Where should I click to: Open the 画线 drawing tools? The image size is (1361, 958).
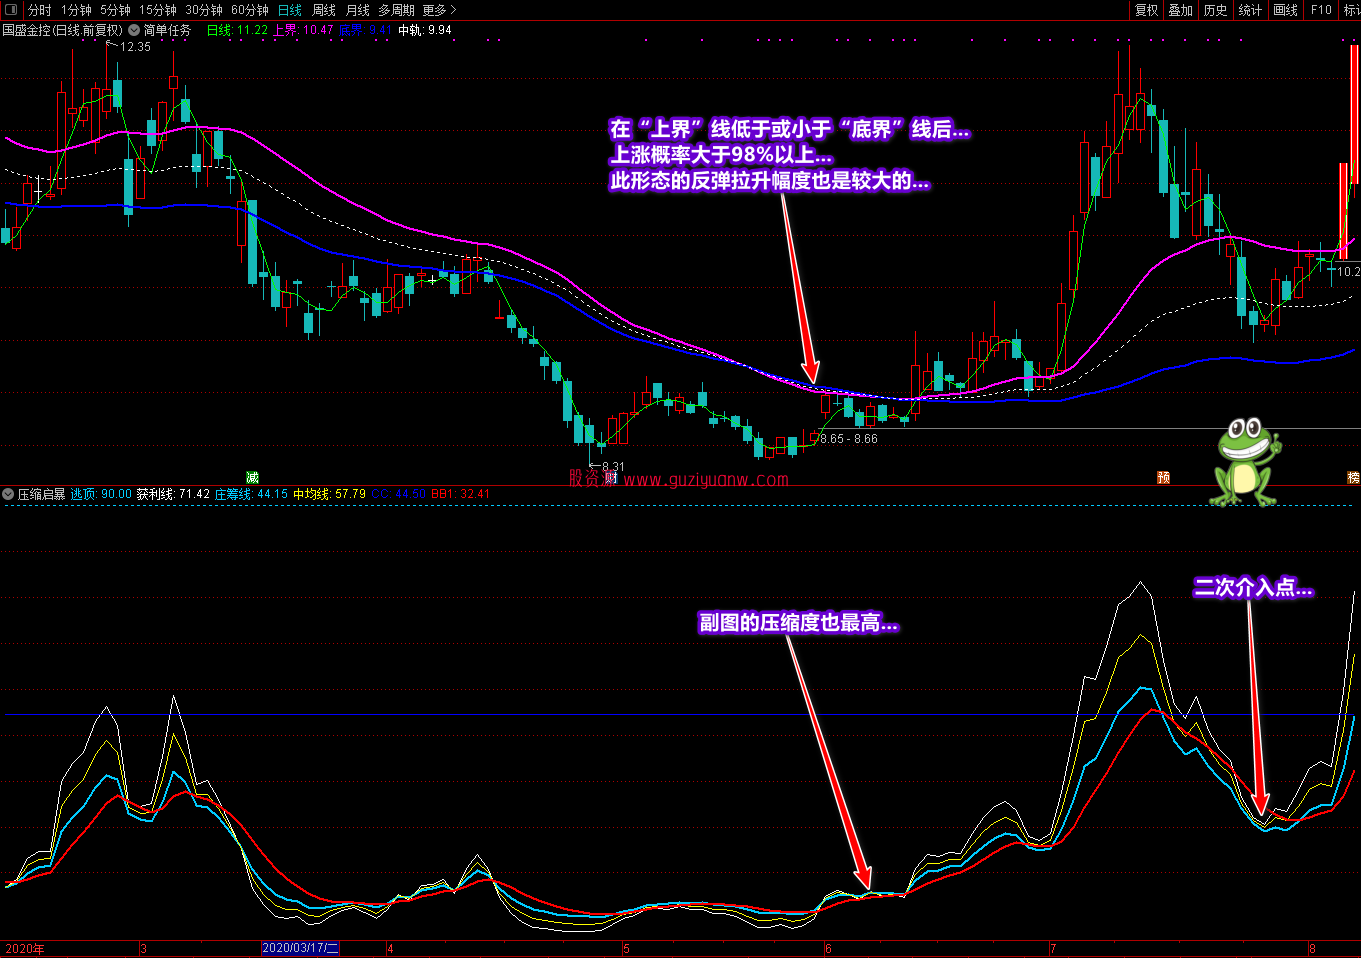1286,10
